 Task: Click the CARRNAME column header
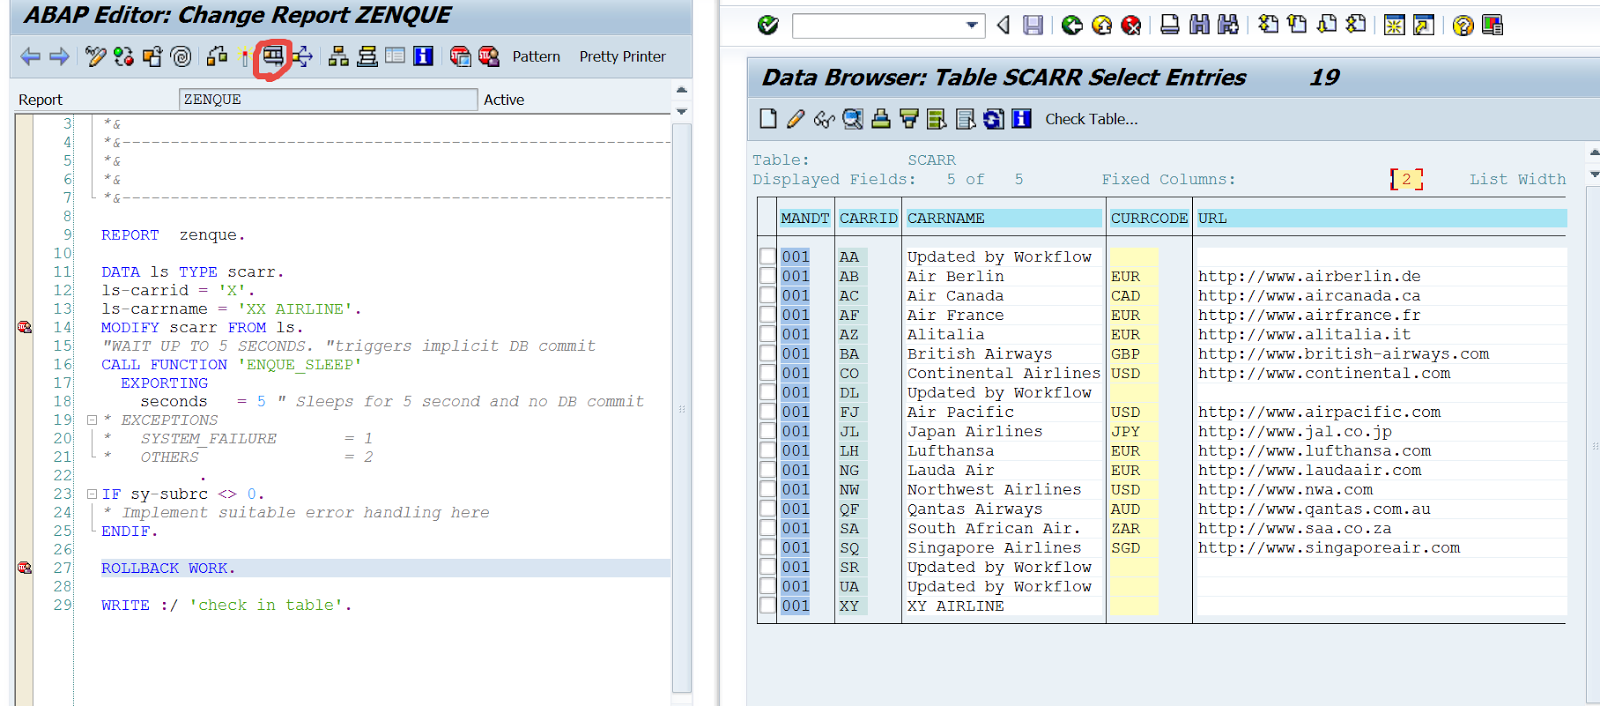click(1003, 218)
